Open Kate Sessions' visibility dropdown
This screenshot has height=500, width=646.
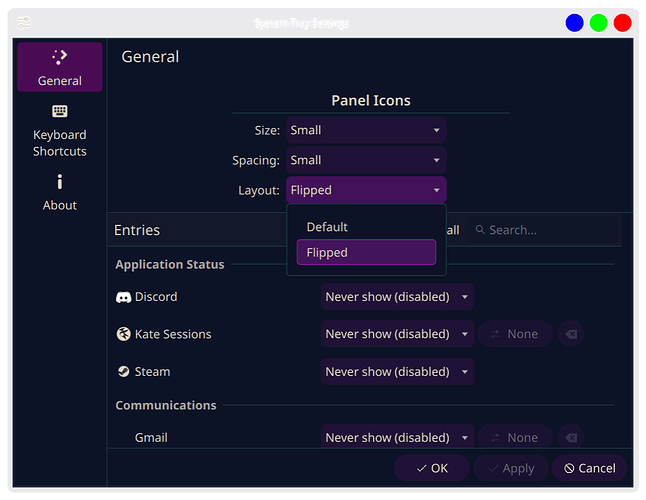[397, 334]
